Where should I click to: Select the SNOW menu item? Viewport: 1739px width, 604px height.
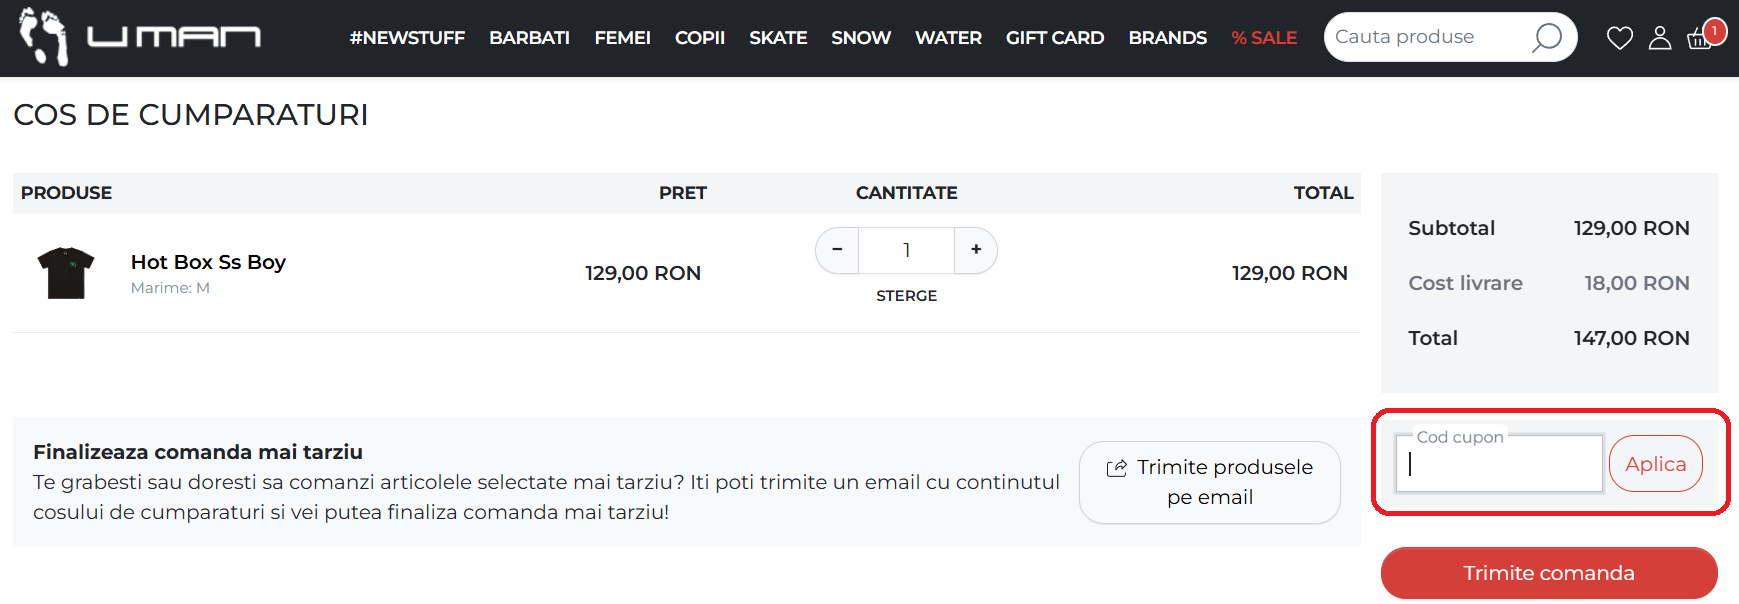(860, 38)
